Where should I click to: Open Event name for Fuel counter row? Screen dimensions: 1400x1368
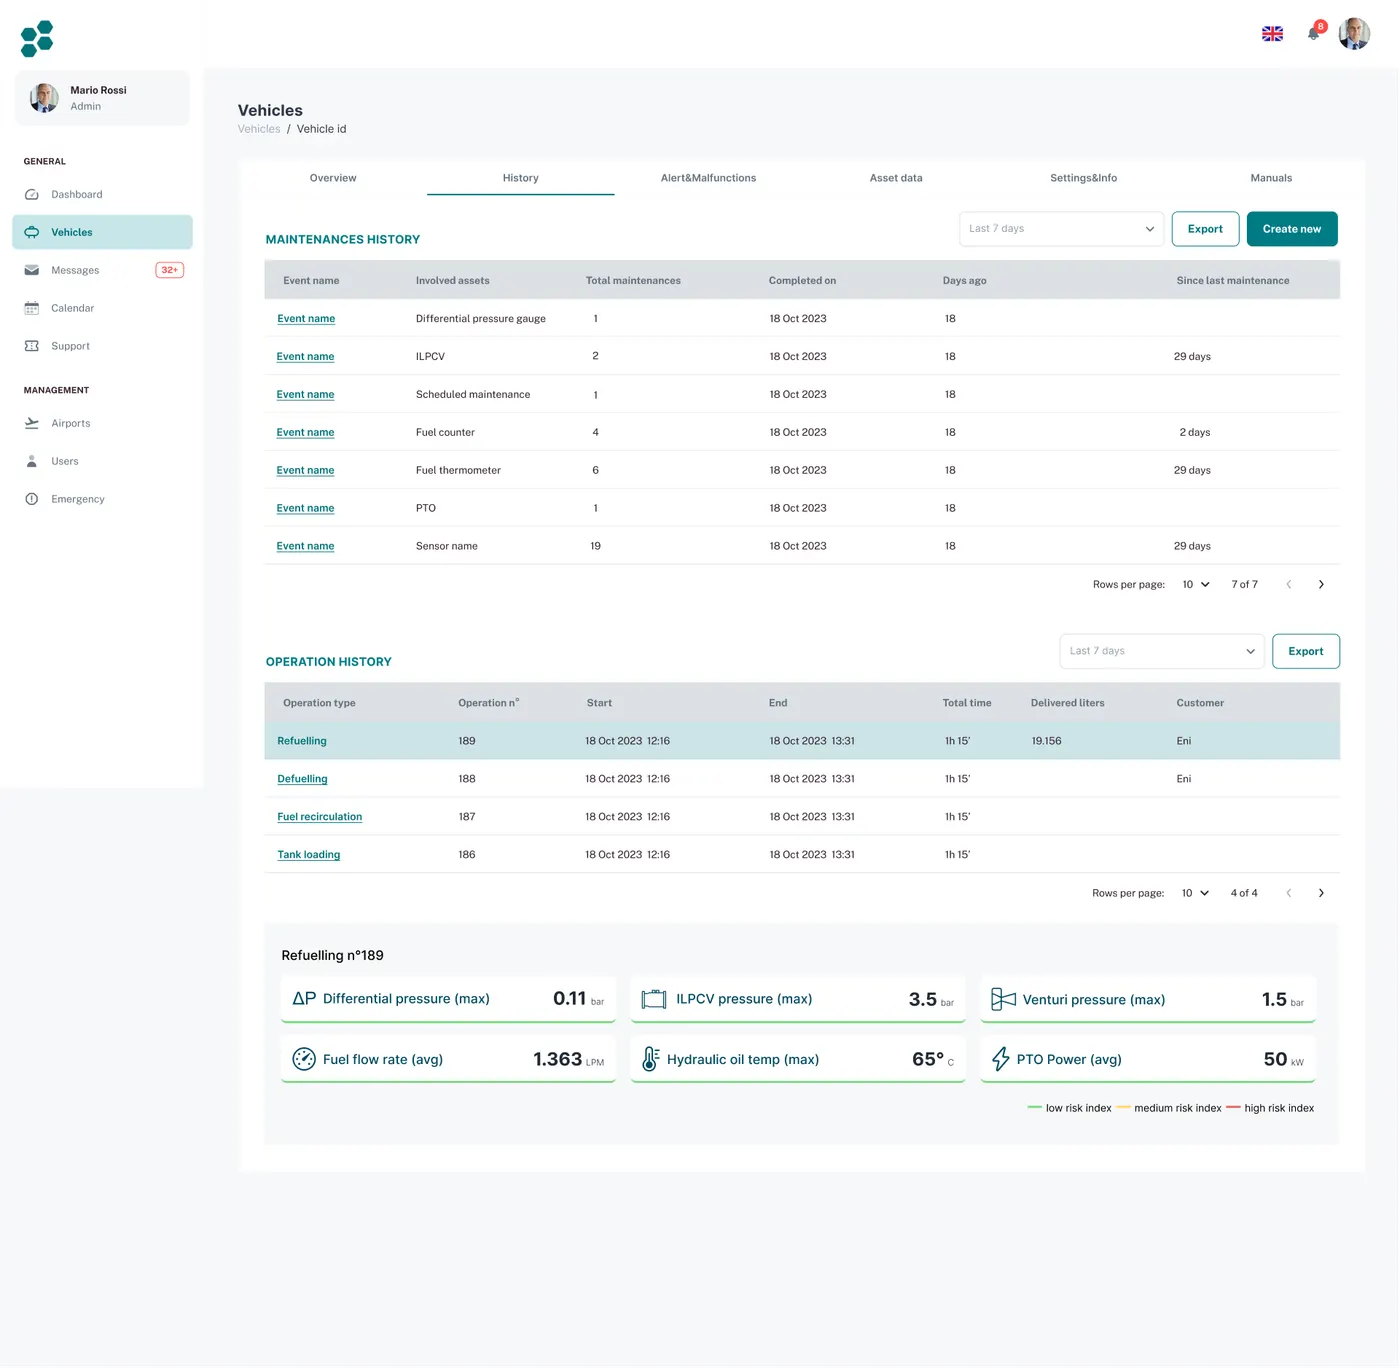point(306,433)
